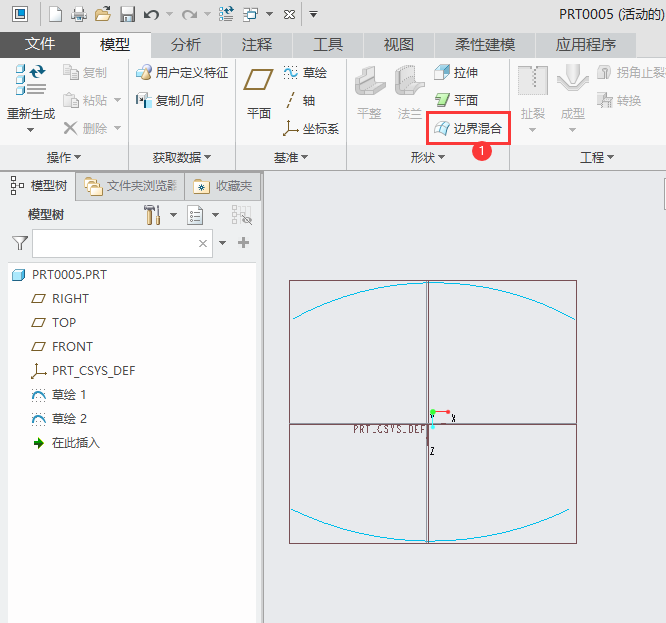Open tree settings dropdown arrow
Screen dimensions: 666x623
tap(173, 215)
